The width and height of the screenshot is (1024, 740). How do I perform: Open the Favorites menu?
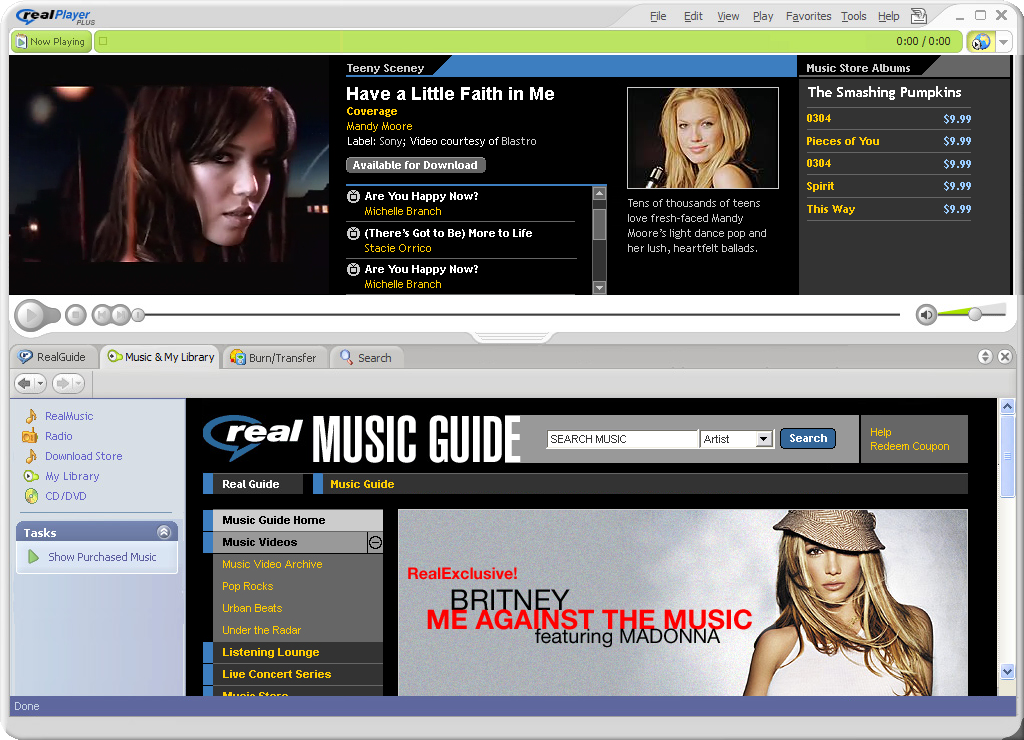click(x=808, y=16)
